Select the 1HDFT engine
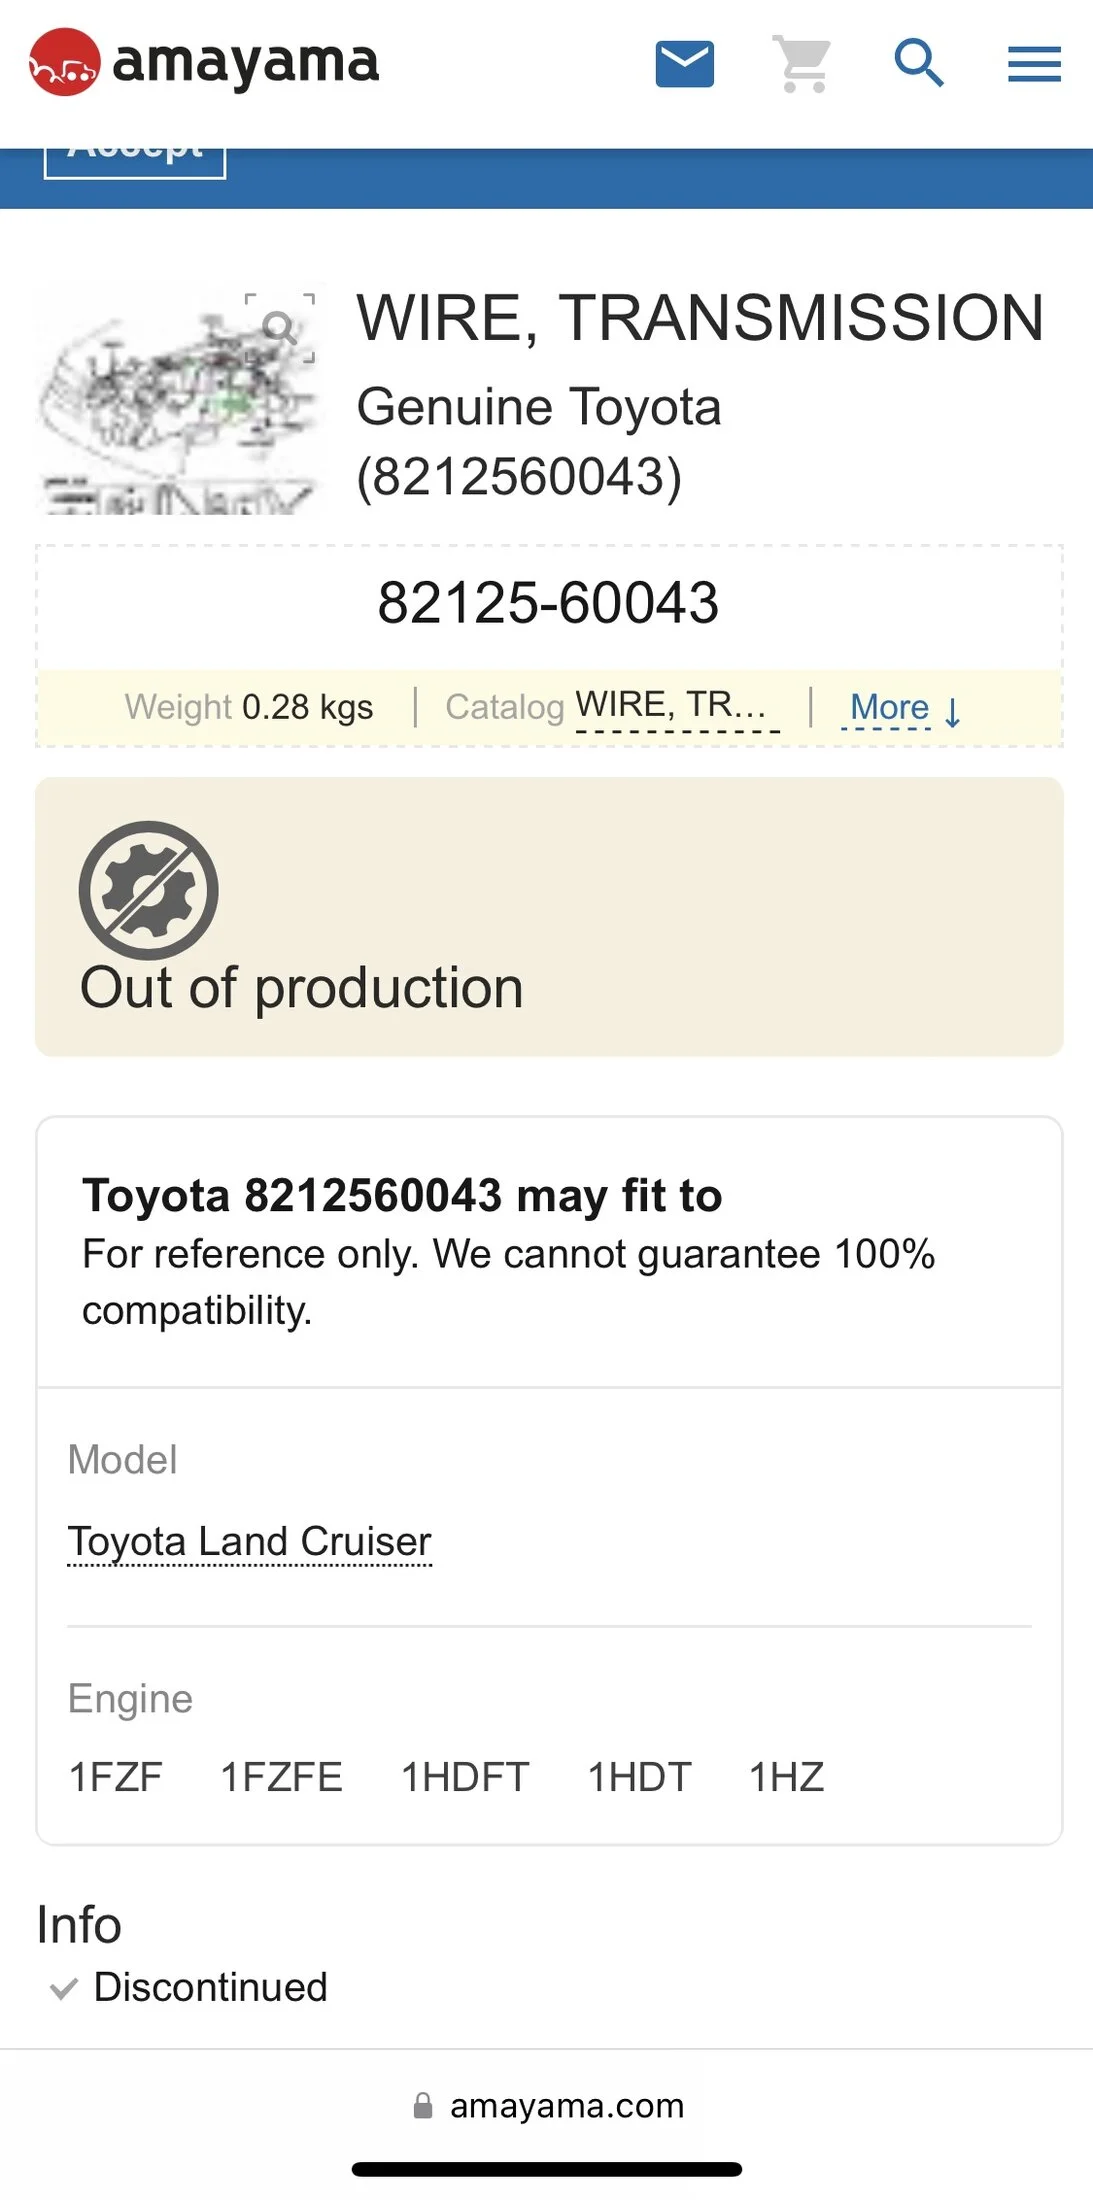 (x=465, y=1777)
